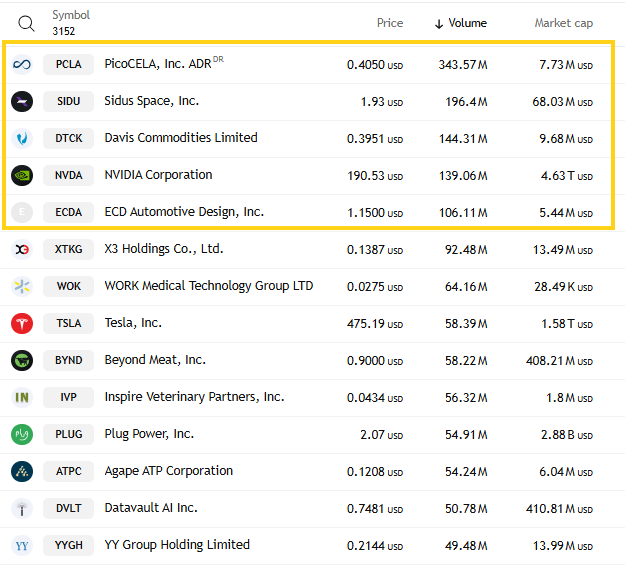Open the BYND ticker badge
Viewport: 625px width, 571px height.
point(69,360)
